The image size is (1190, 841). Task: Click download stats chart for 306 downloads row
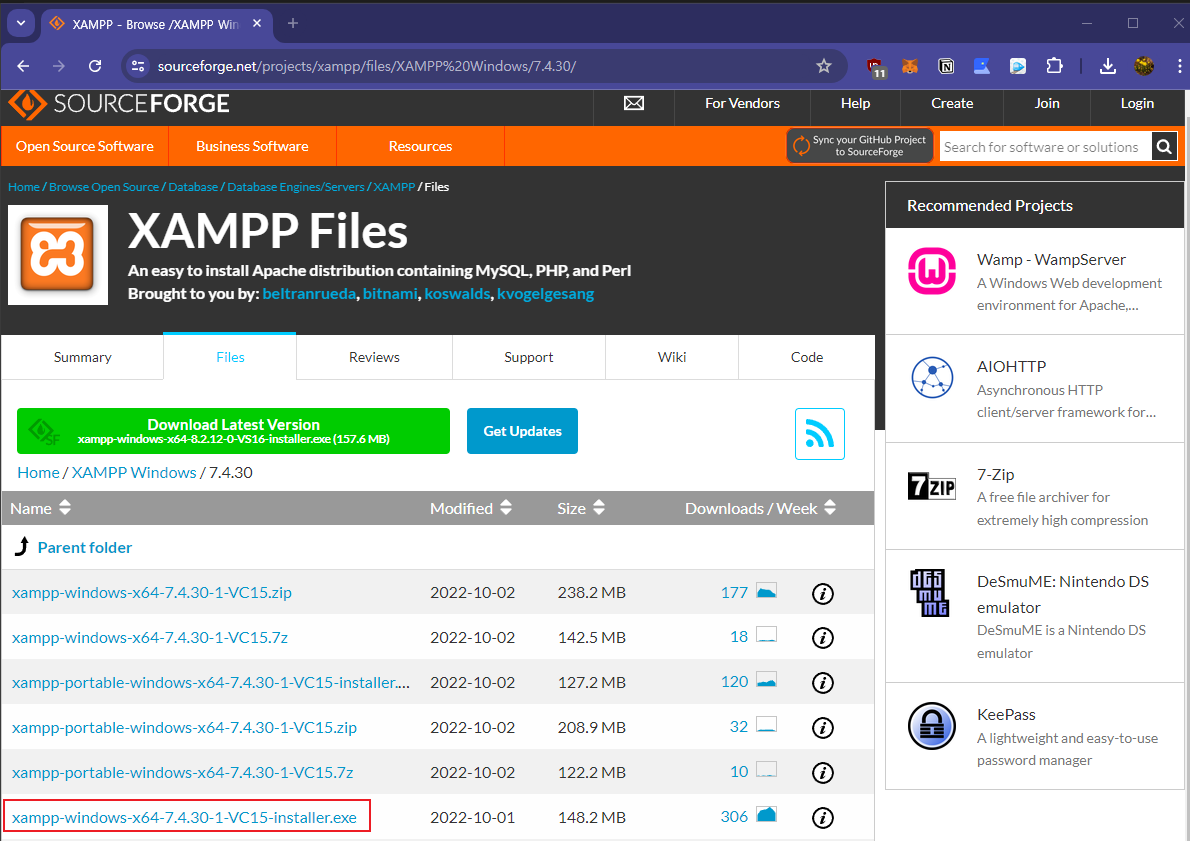pyautogui.click(x=767, y=815)
